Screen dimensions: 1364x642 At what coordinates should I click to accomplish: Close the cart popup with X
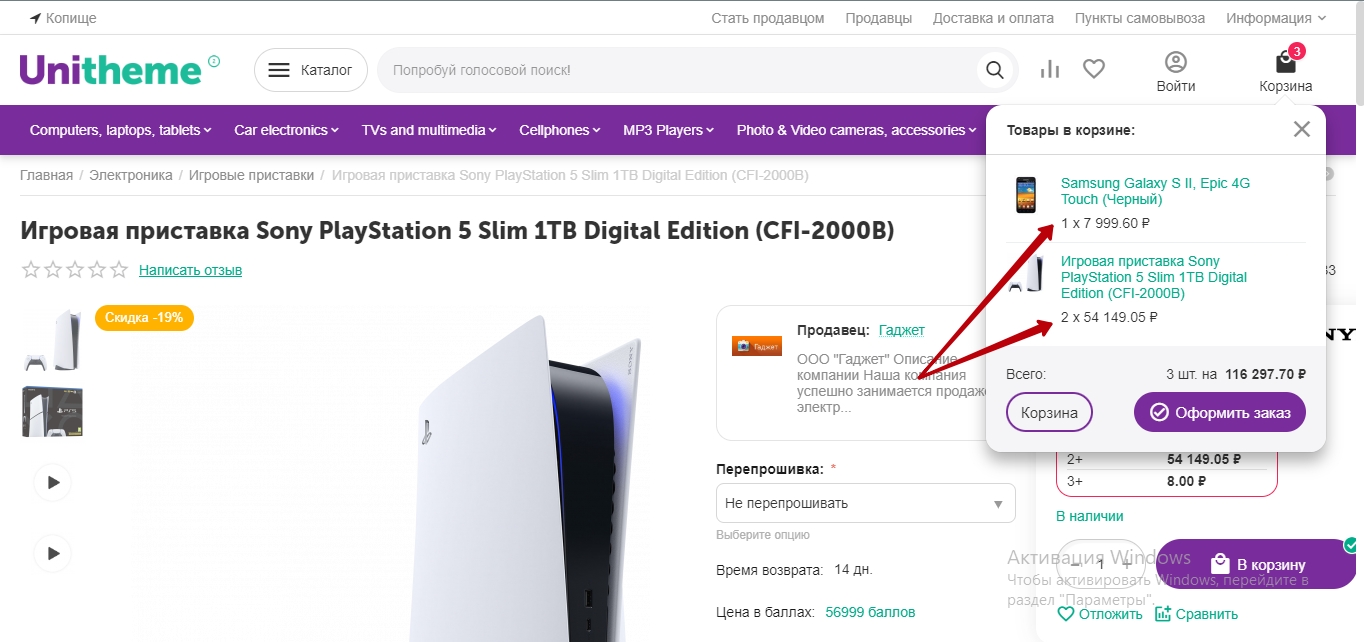click(1301, 129)
